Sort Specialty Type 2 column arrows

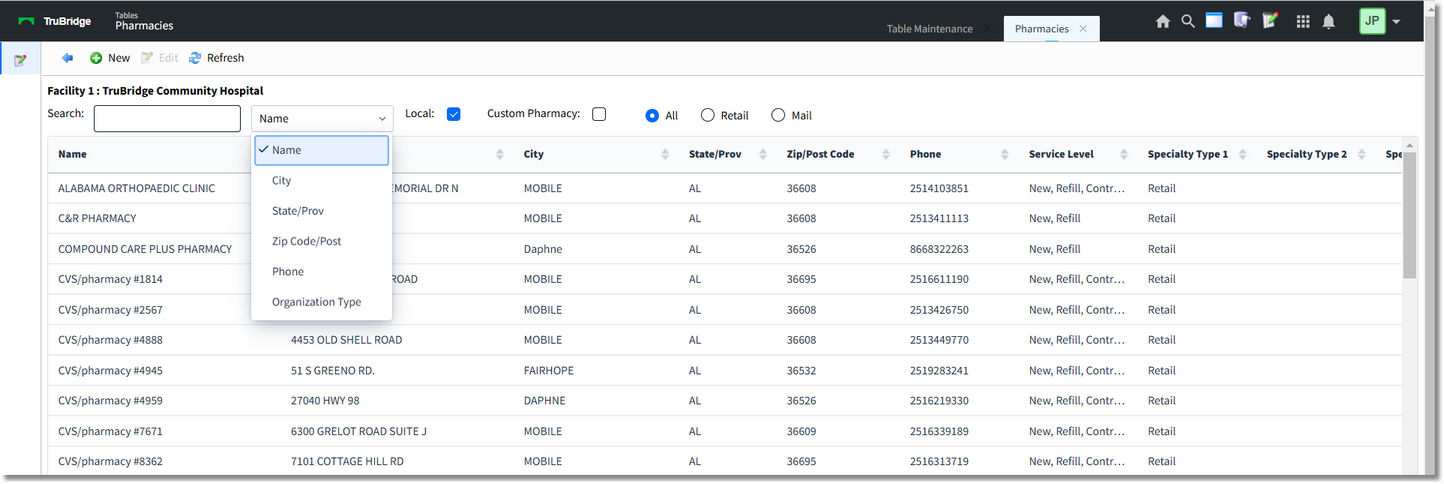pyautogui.click(x=1361, y=154)
